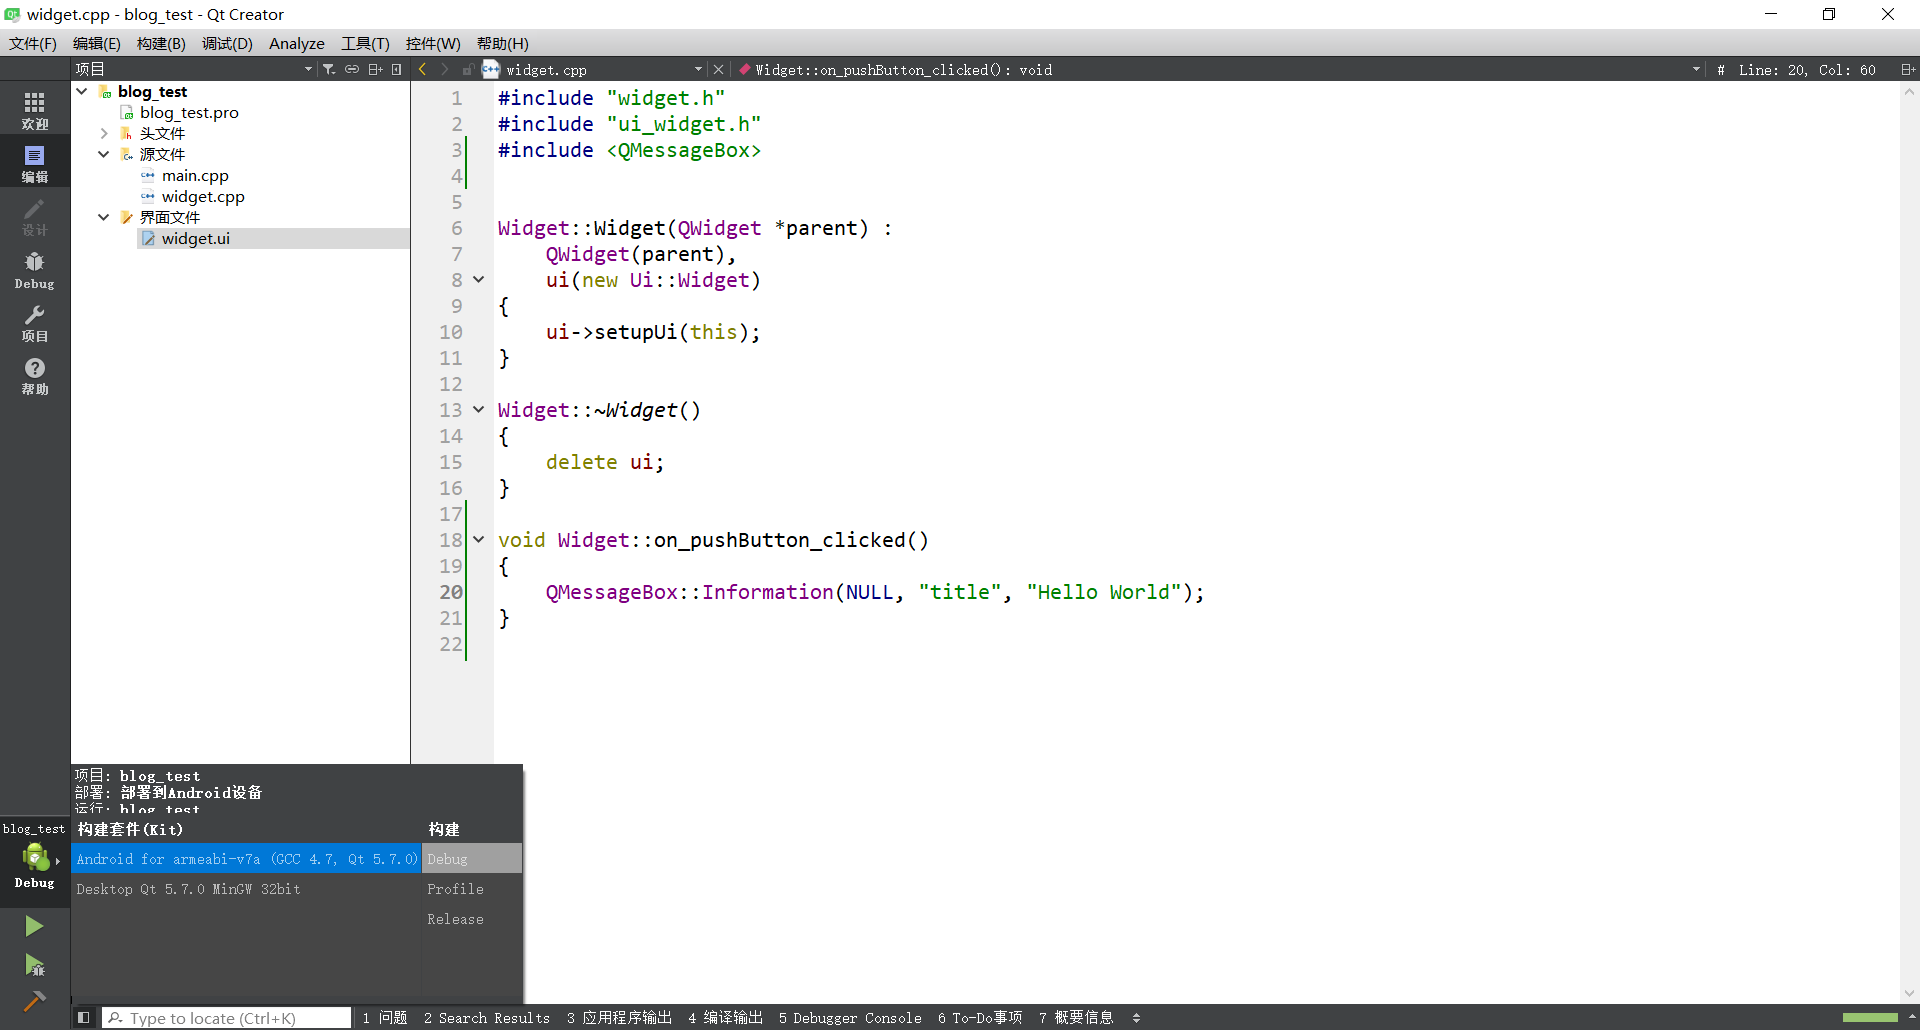This screenshot has height=1030, width=1920.
Task: Open the 控件(W) menu
Action: [x=433, y=43]
